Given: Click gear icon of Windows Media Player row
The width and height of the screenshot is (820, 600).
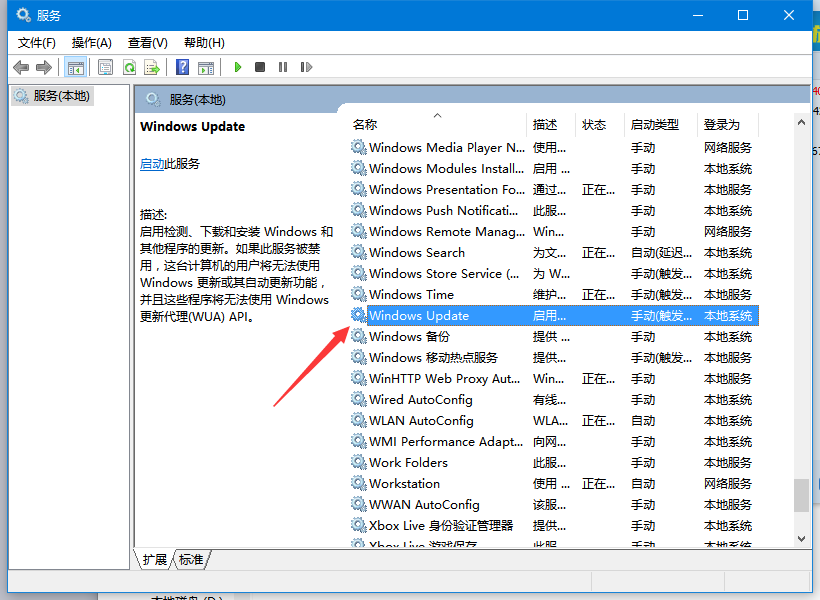Looking at the screenshot, I should (359, 147).
